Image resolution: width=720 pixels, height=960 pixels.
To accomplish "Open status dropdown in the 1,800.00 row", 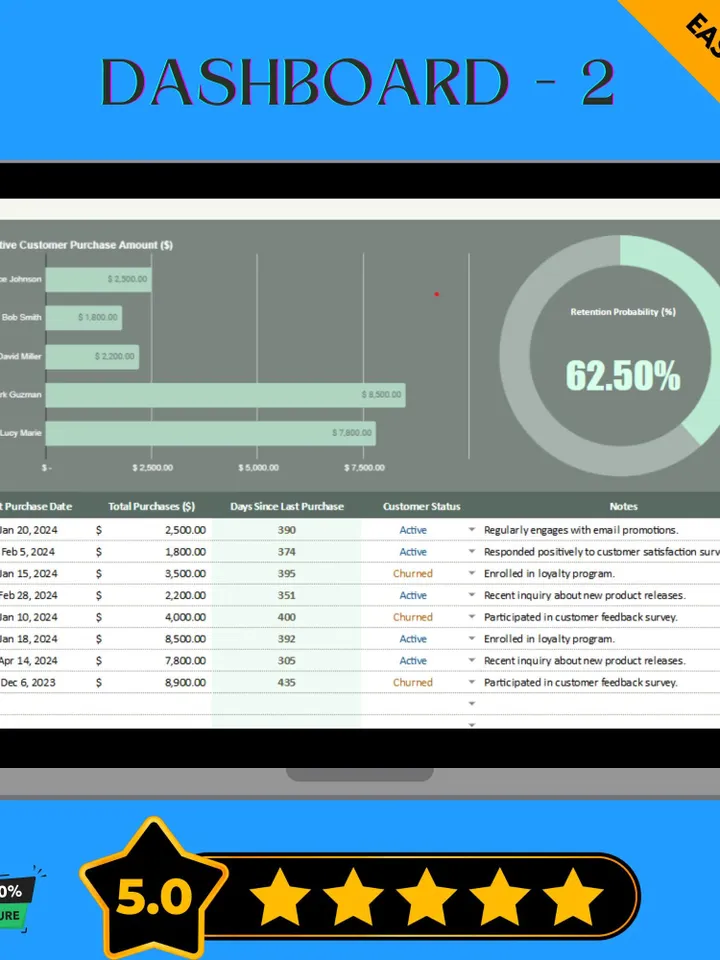I will pos(471,552).
